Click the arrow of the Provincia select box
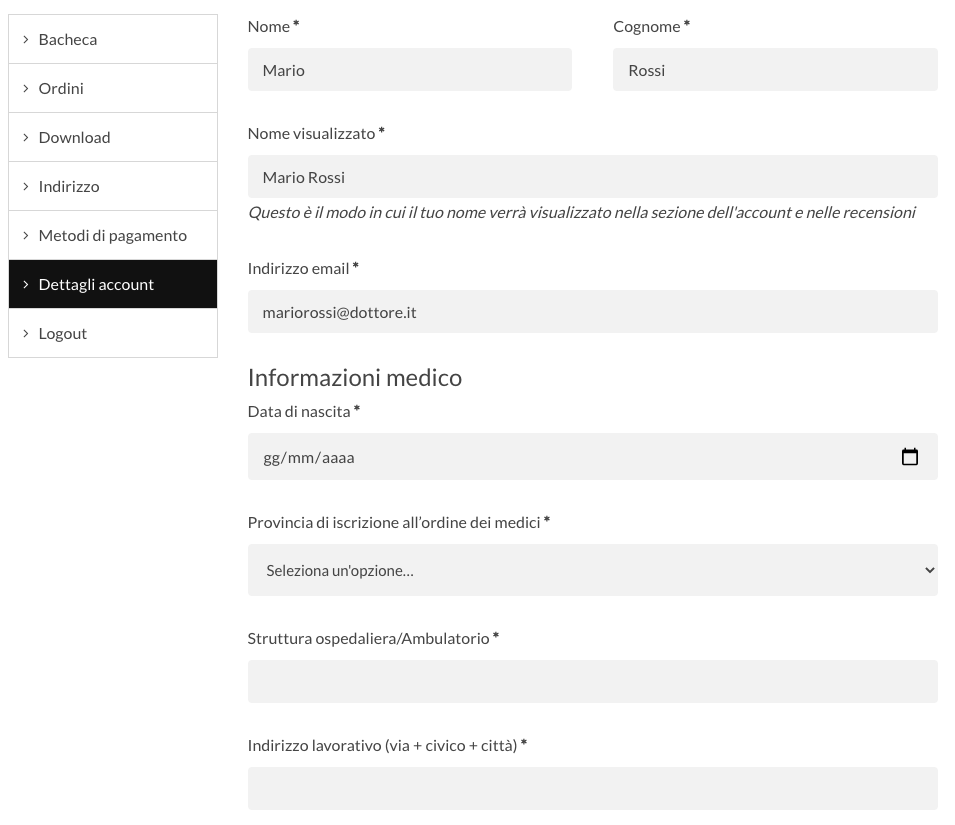 [x=929, y=570]
